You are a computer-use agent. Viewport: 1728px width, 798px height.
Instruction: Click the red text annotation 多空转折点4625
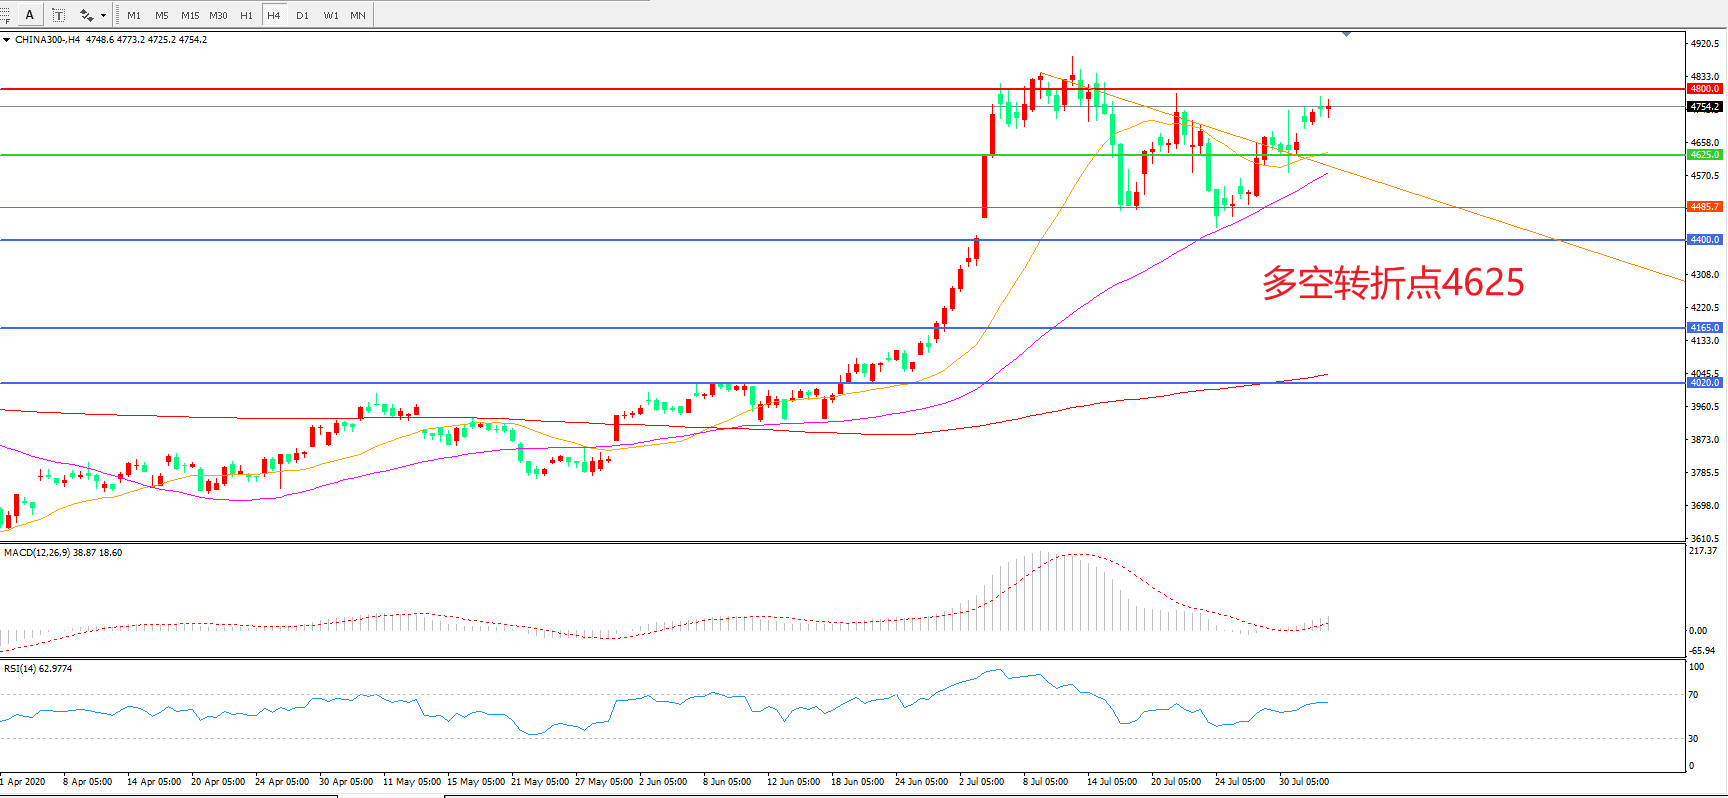tap(1392, 283)
